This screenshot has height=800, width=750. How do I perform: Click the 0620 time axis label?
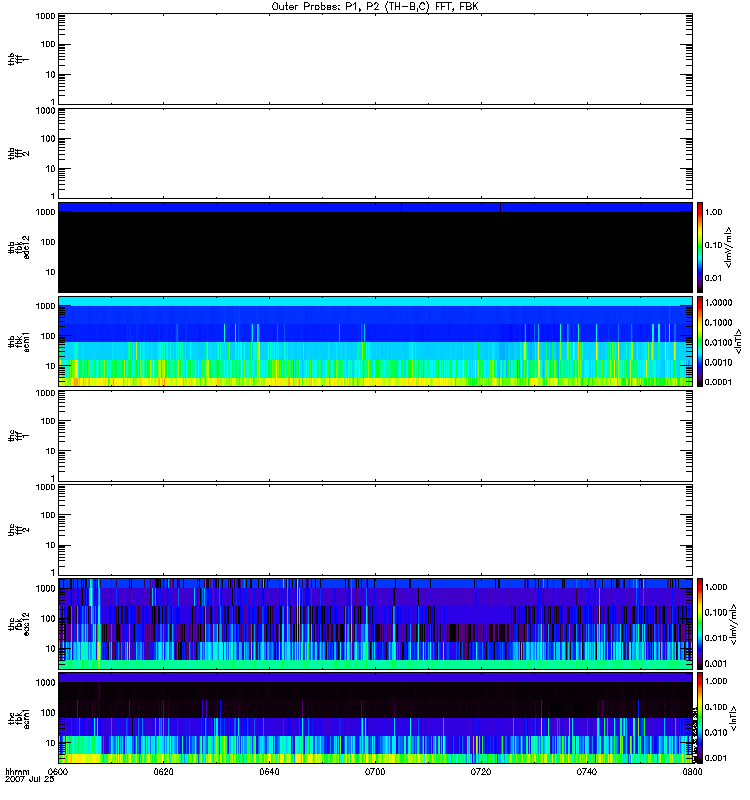164,772
